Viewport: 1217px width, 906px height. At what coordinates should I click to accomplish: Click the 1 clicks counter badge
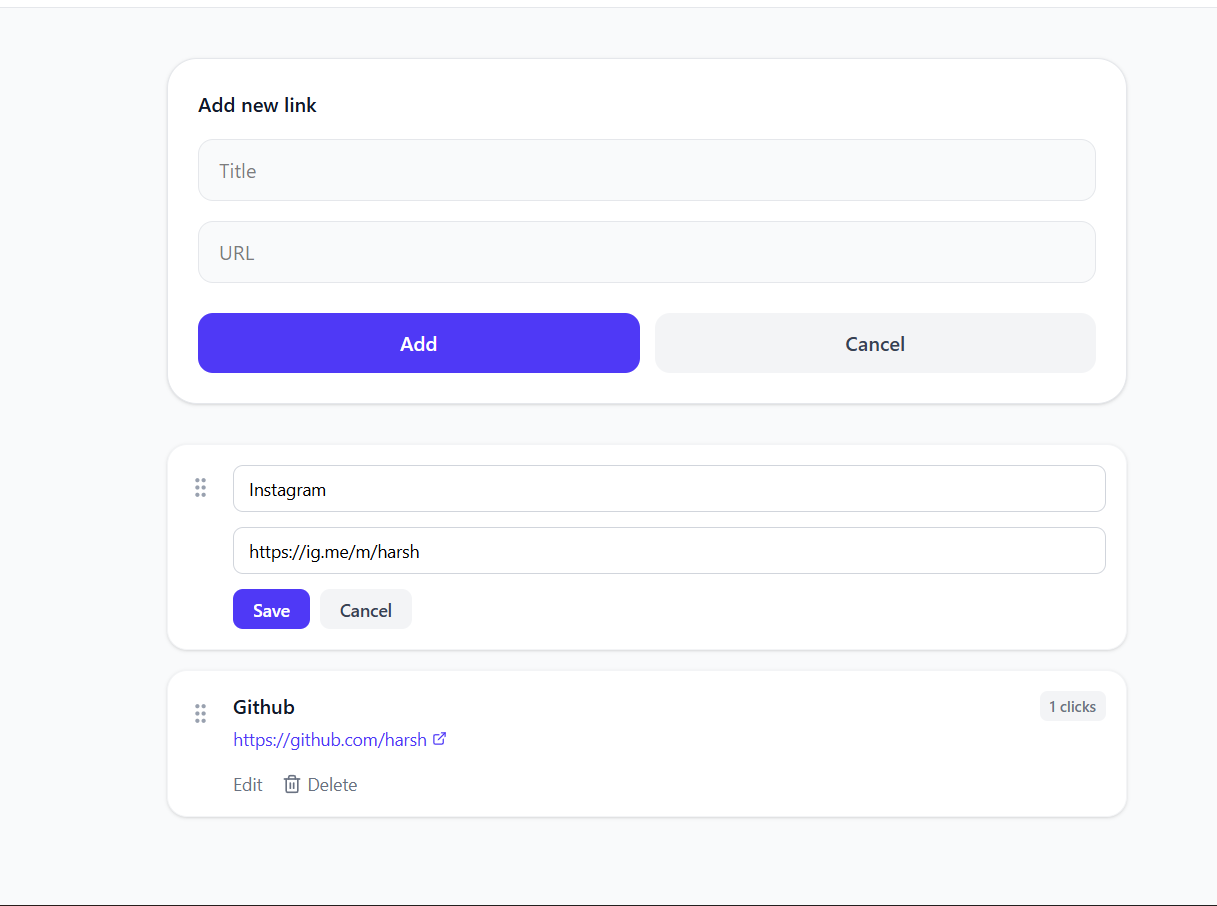click(1072, 706)
